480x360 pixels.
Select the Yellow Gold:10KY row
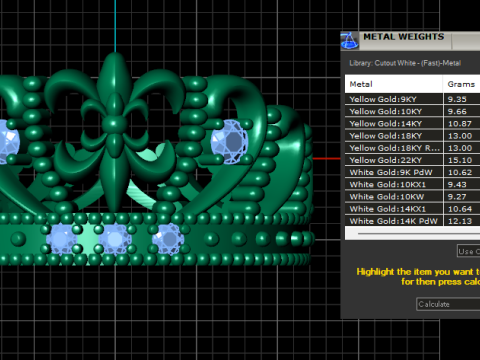click(412, 111)
